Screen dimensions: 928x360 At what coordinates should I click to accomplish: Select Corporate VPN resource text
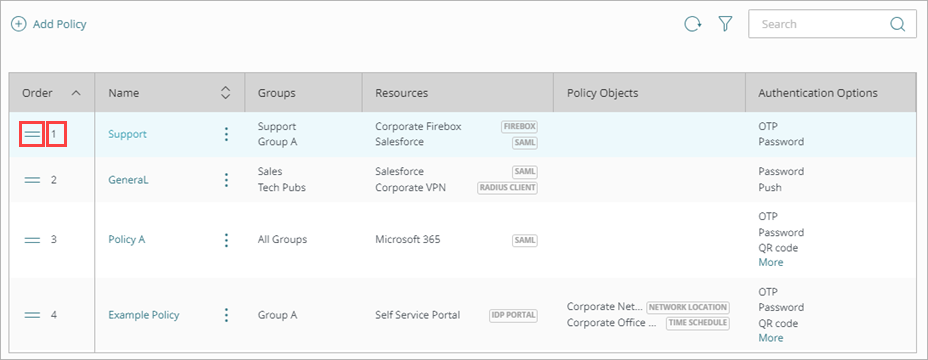pyautogui.click(x=411, y=188)
